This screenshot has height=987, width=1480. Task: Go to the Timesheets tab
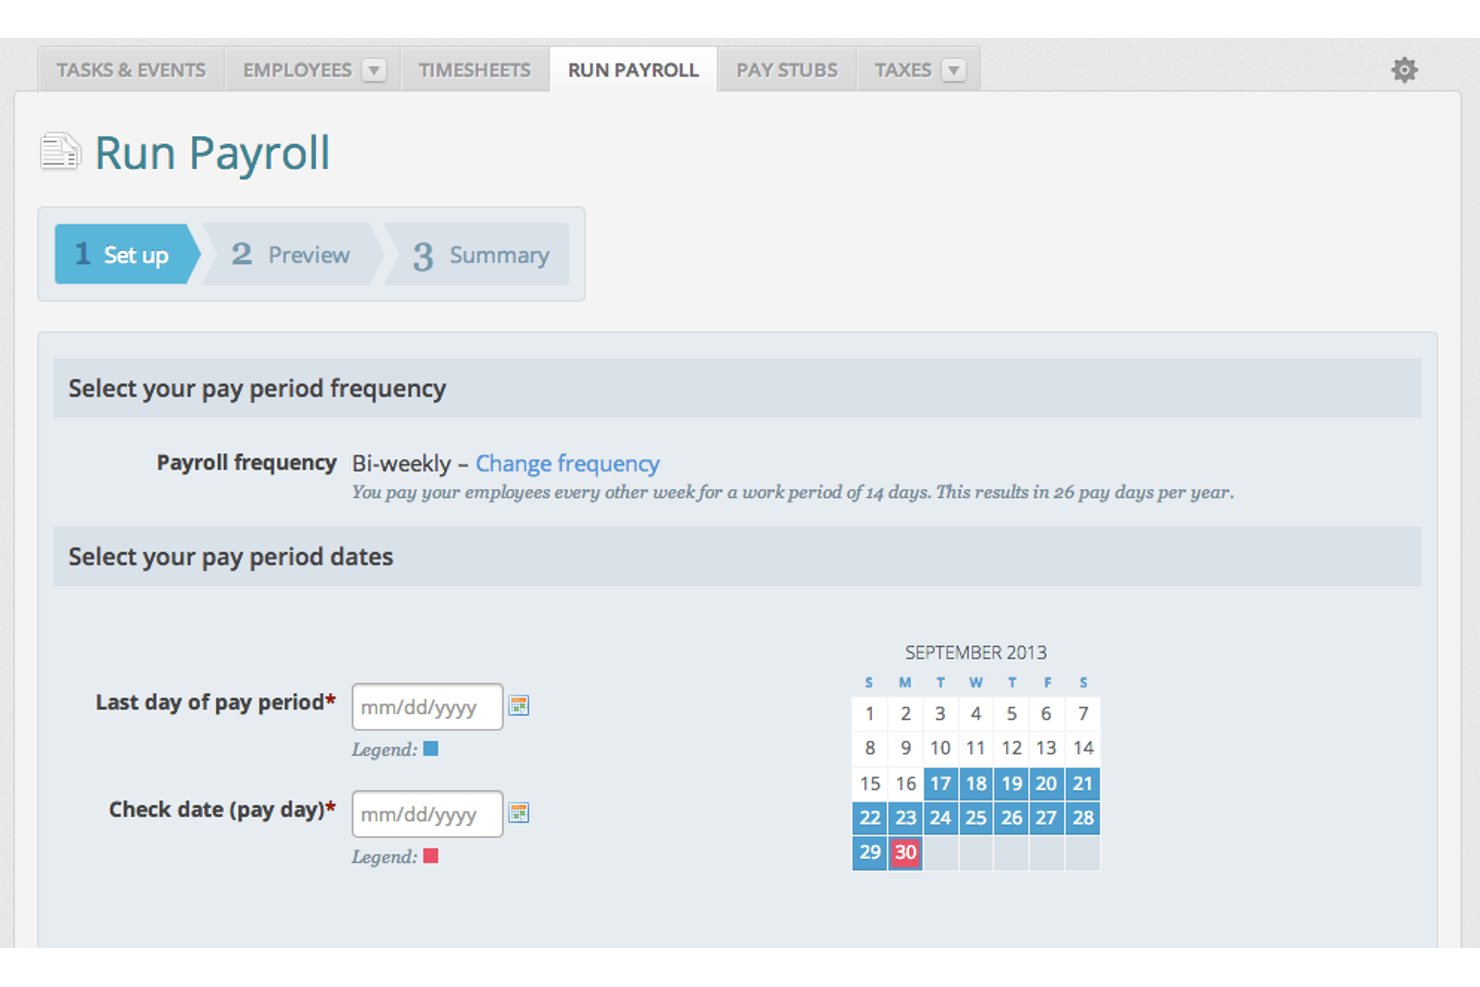(475, 70)
